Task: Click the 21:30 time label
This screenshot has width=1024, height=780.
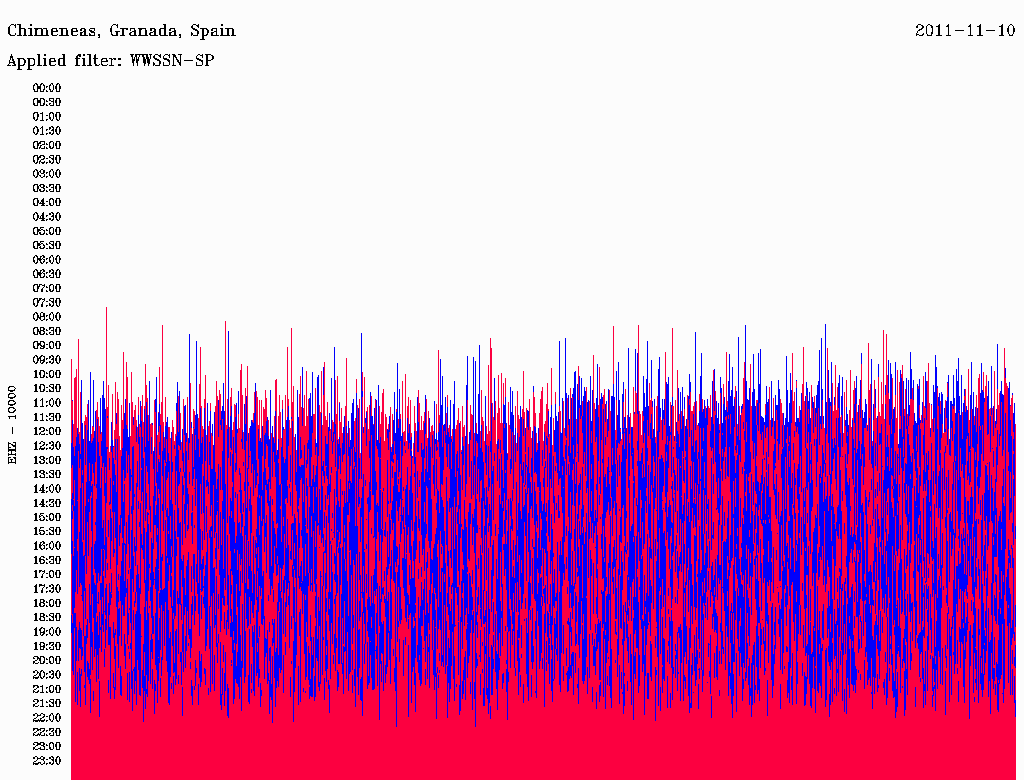Action: 47,703
